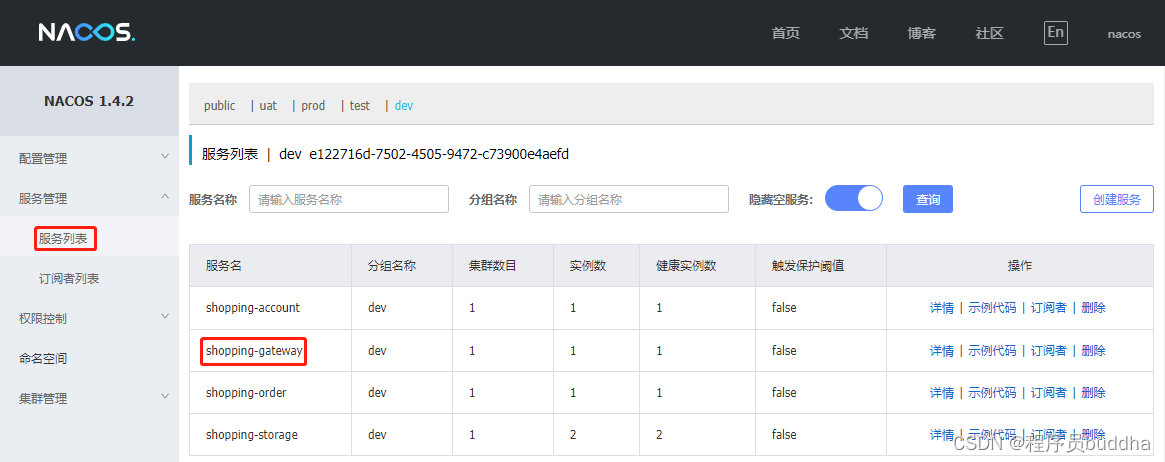Click 删除 for shopping-order

[1093, 392]
